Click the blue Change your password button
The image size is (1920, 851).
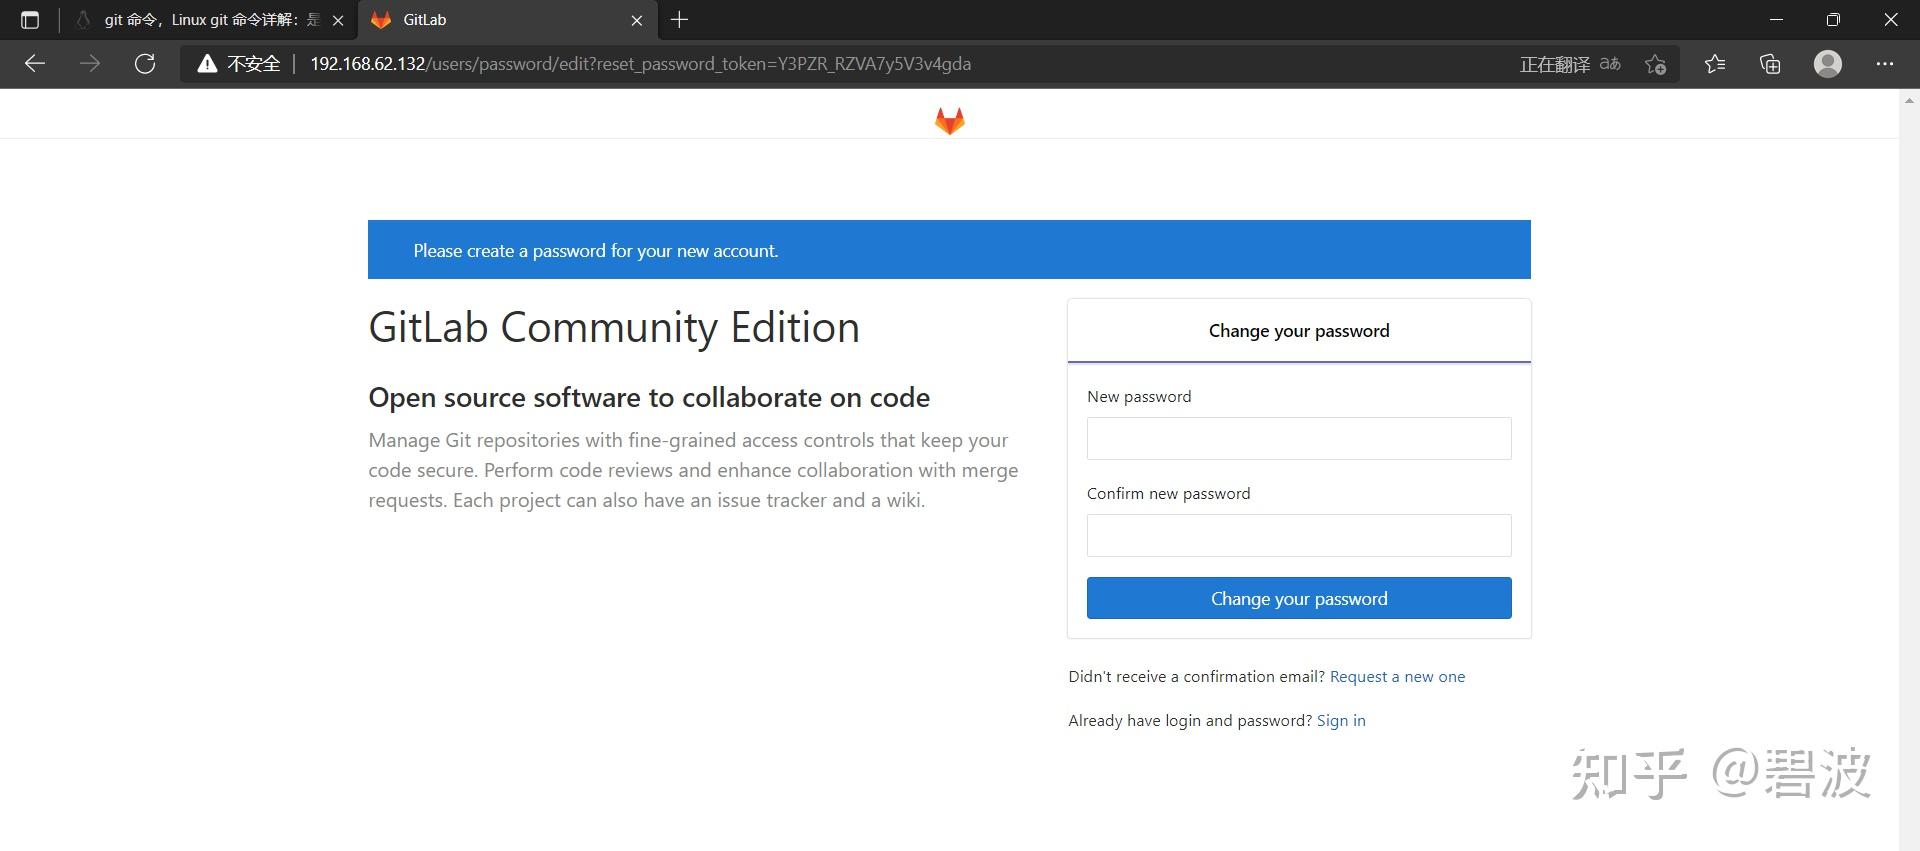[x=1299, y=598]
